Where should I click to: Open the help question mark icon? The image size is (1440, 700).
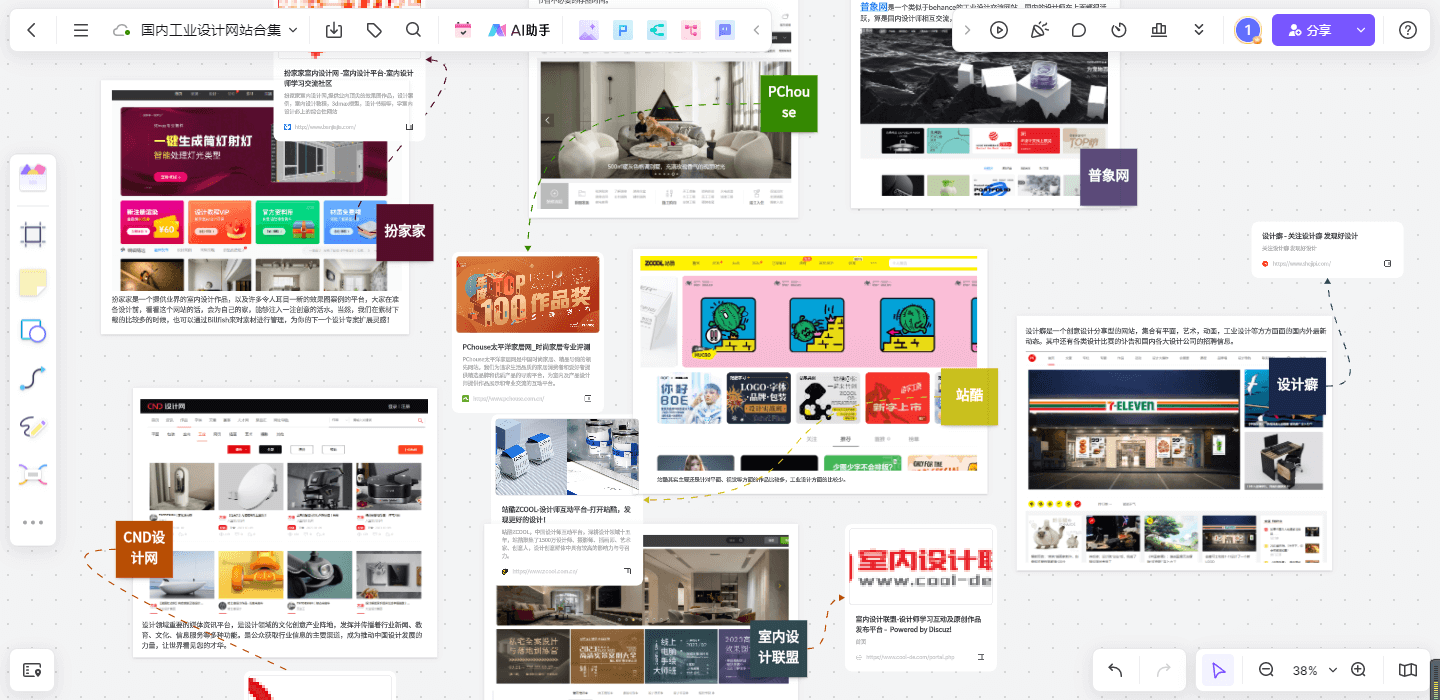(x=1408, y=30)
